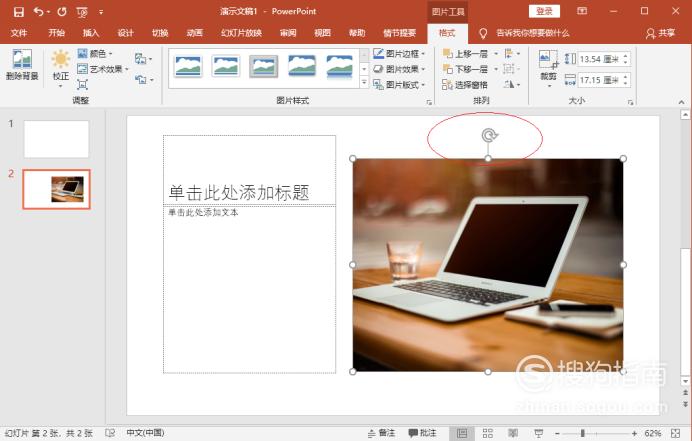Click the Remove Background (删除背景) icon
This screenshot has height=441, width=692.
[x=22, y=65]
